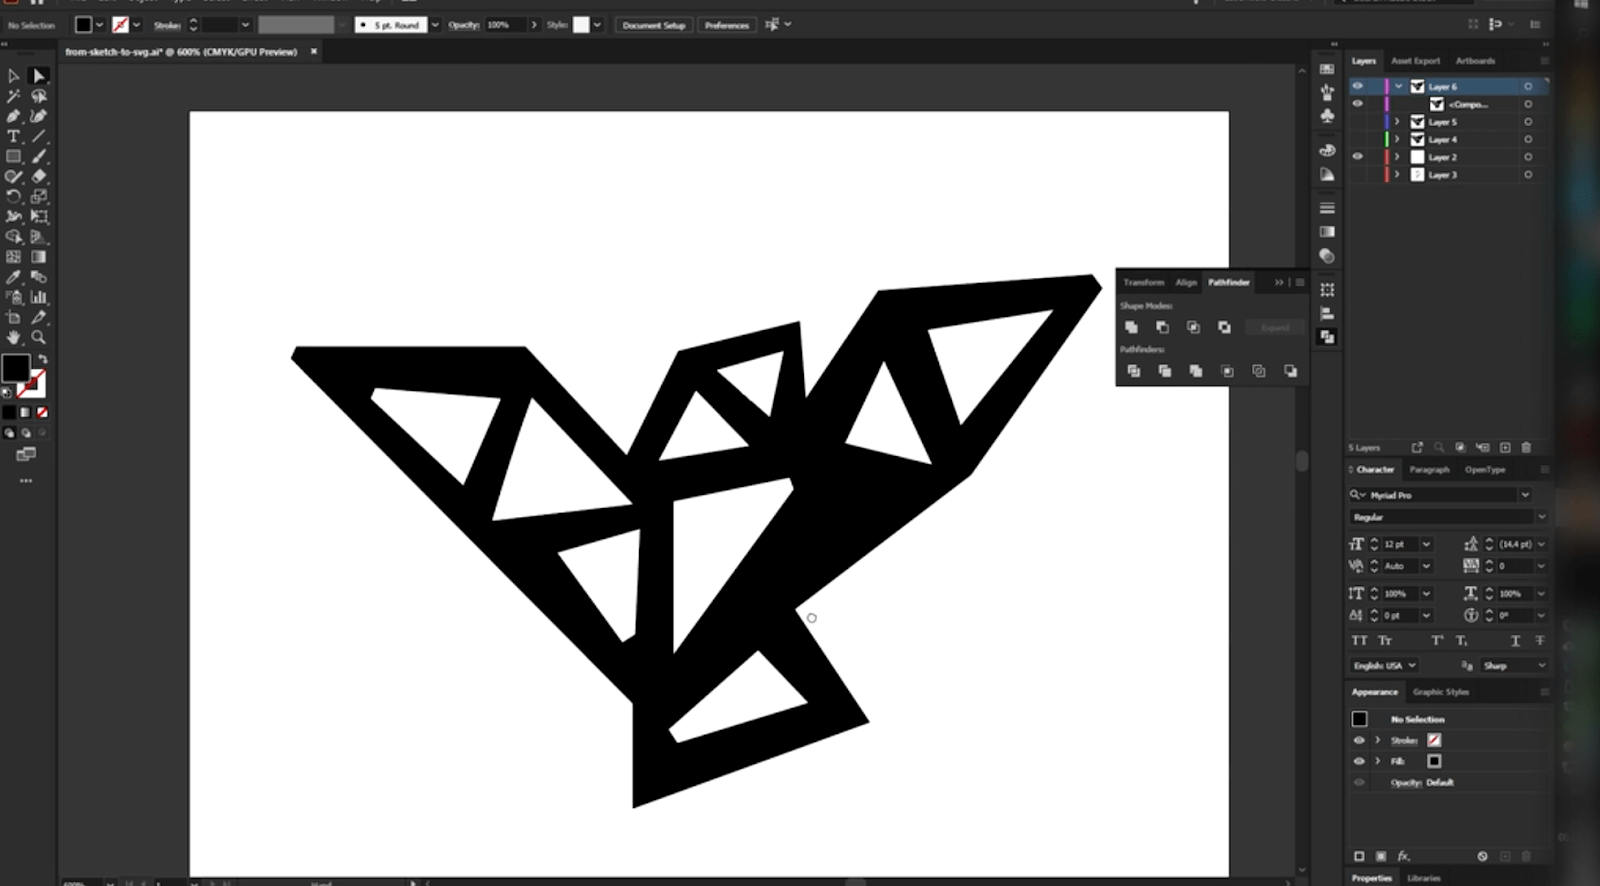Viewport: 1600px width, 886px height.
Task: Select the Type tool
Action: point(13,136)
